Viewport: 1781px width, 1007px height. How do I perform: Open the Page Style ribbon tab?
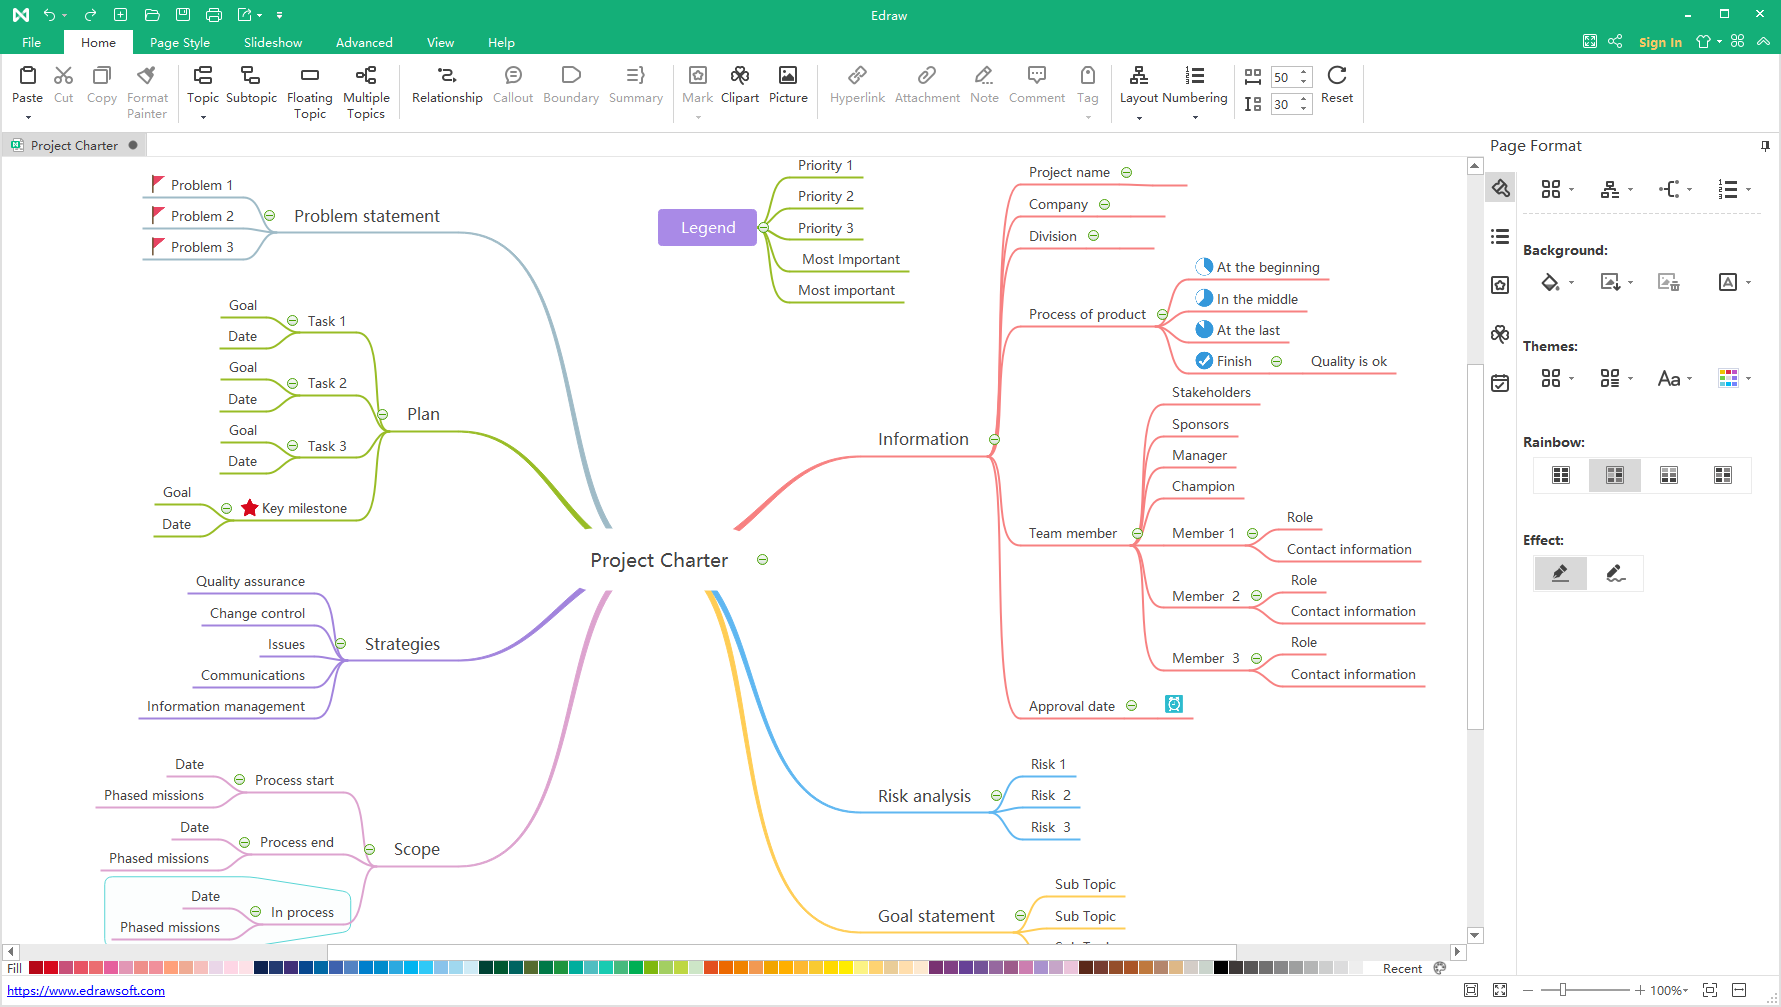(x=180, y=43)
